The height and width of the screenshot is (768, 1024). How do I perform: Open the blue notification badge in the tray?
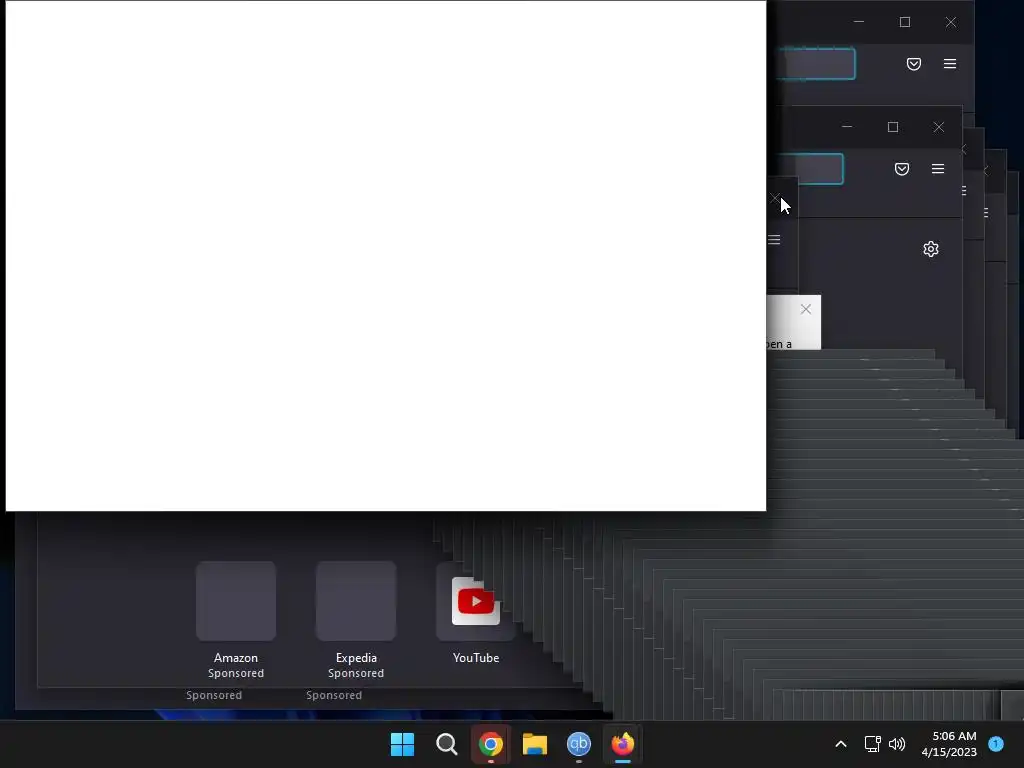996,744
